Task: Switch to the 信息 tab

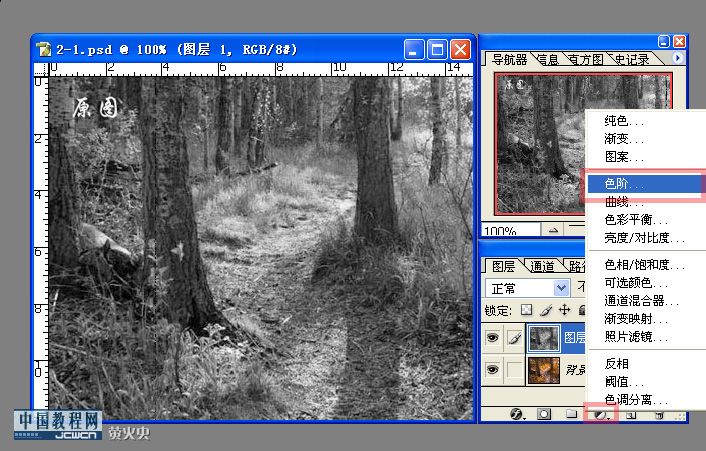Action: coord(548,59)
